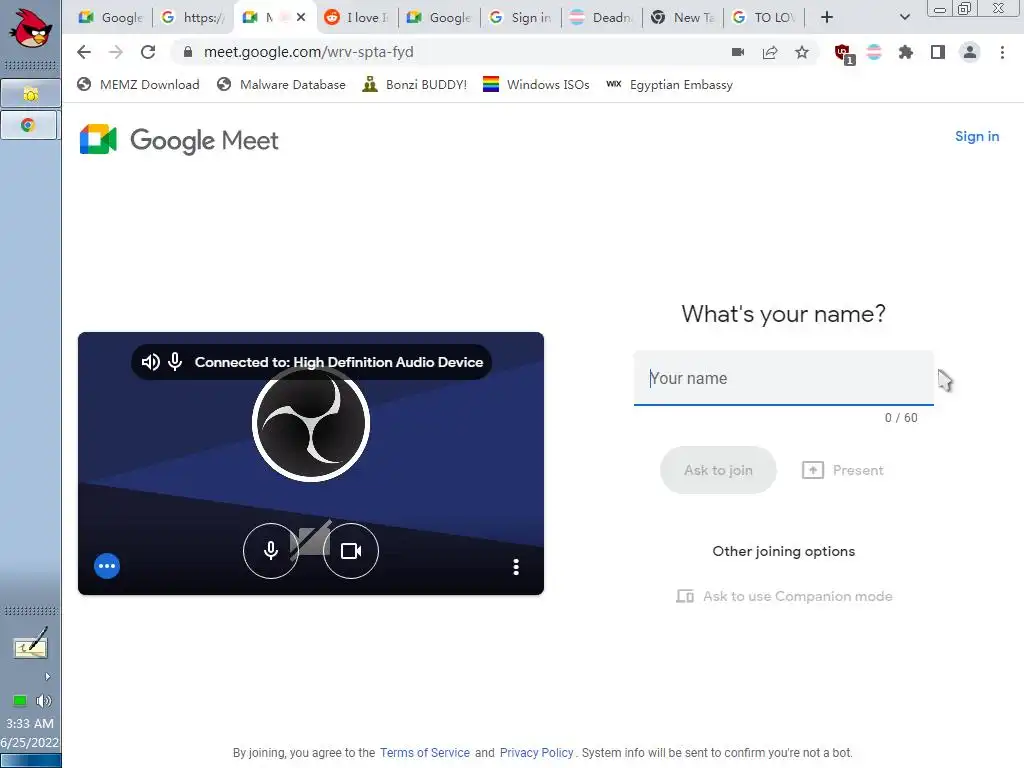The image size is (1024, 768).
Task: Expand the tab search chevron
Action: pyautogui.click(x=904, y=17)
